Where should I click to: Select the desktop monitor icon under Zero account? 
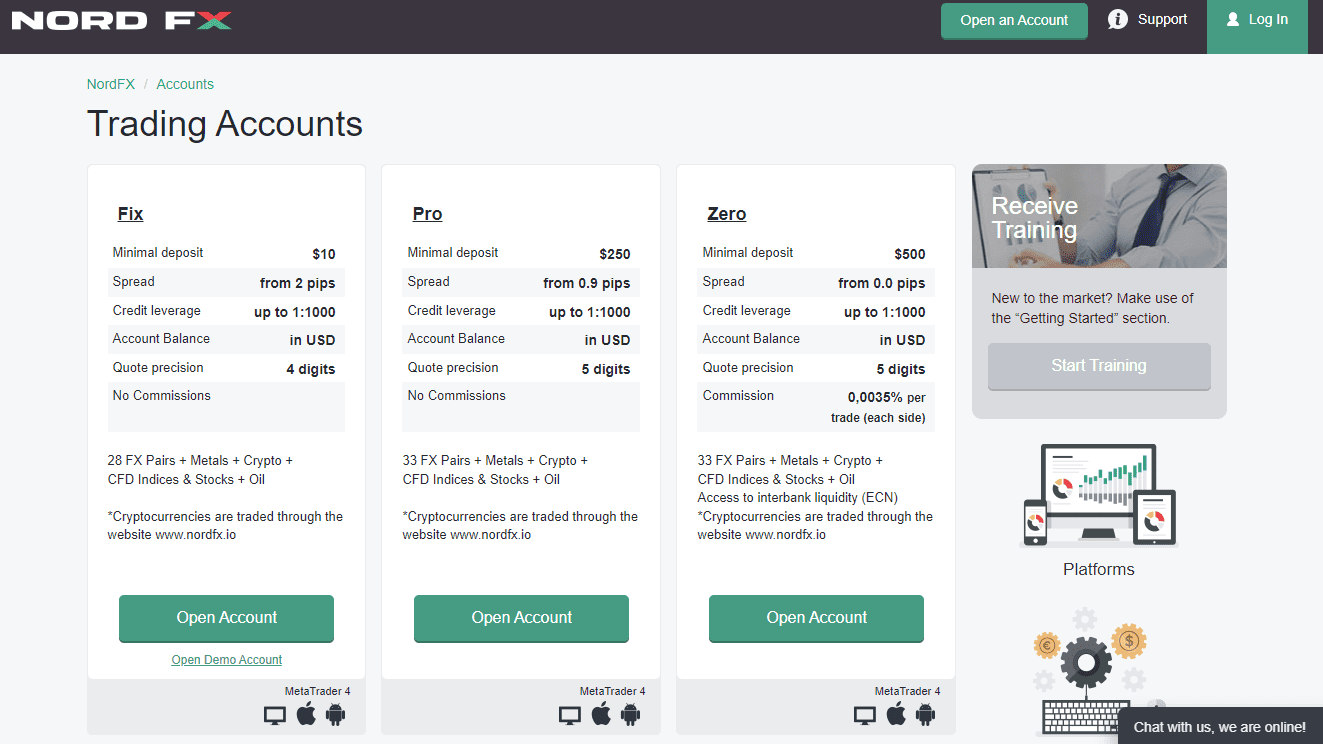pyautogui.click(x=864, y=714)
